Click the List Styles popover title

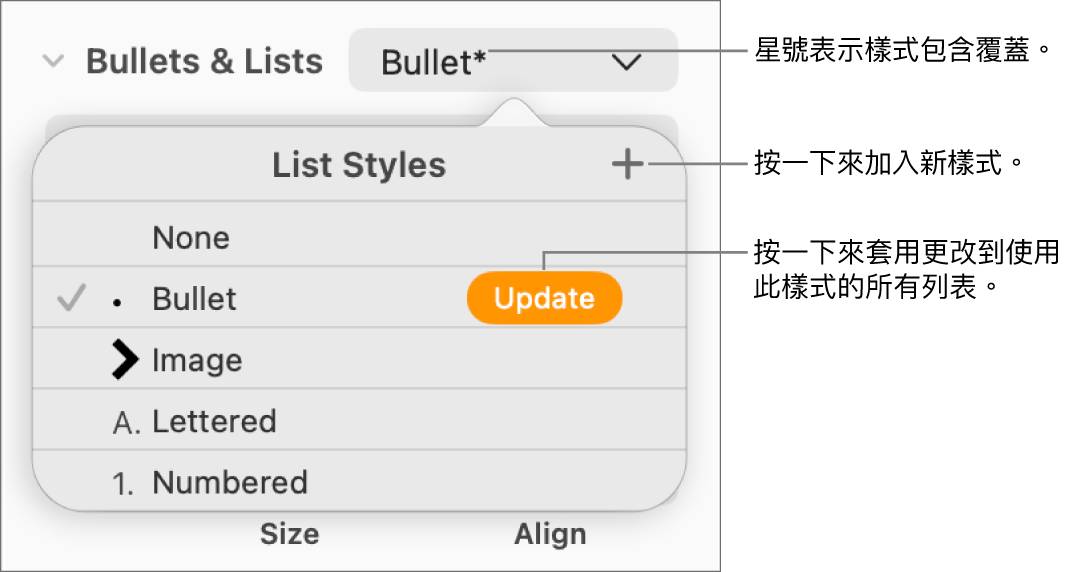(359, 166)
